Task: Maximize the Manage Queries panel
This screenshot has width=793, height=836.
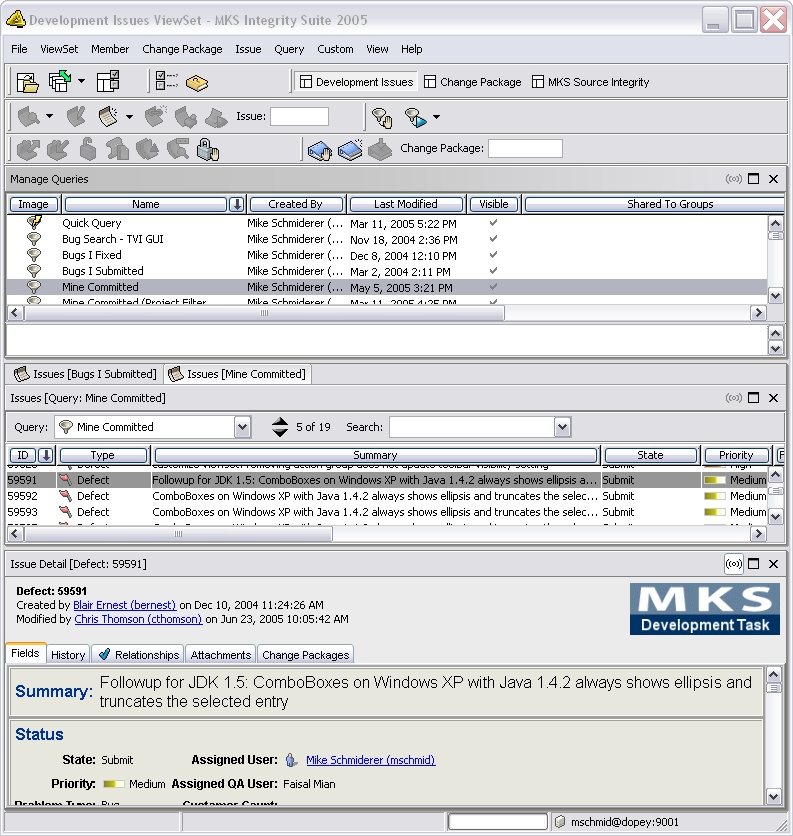Action: click(x=754, y=179)
